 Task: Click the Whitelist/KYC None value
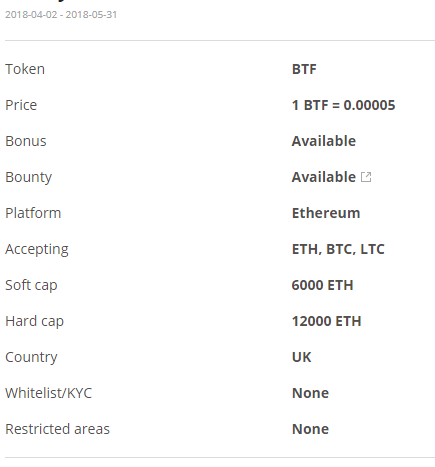pos(310,393)
